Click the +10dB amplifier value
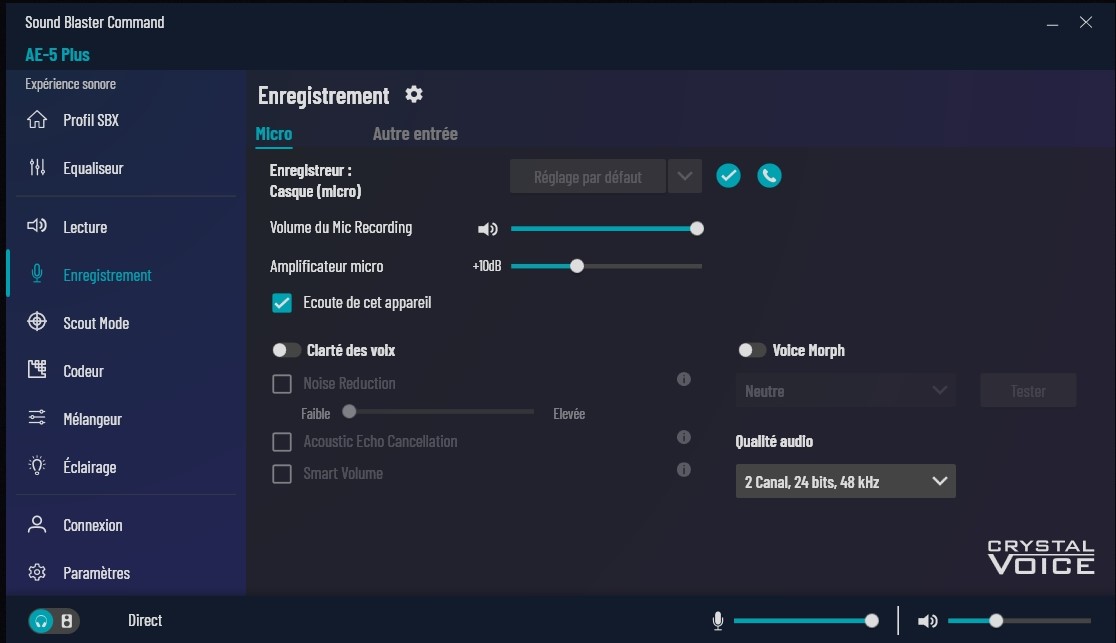Image resolution: width=1116 pixels, height=643 pixels. click(x=487, y=266)
